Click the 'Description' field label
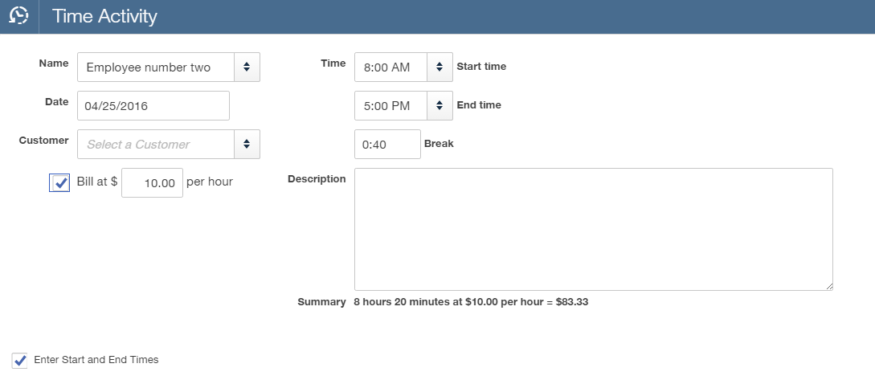The height and width of the screenshot is (380, 875). (x=316, y=179)
